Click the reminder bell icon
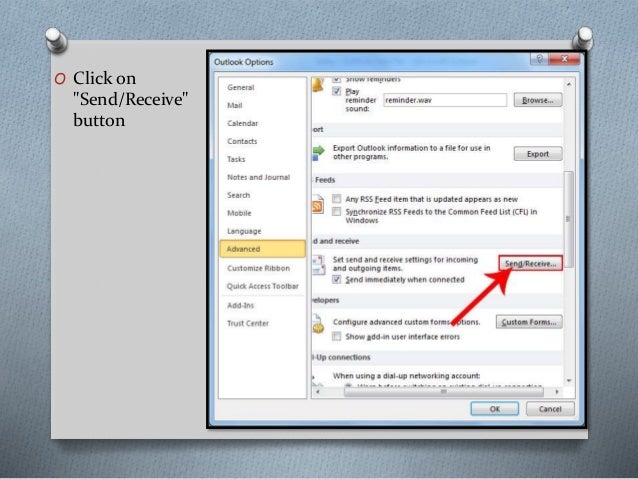Viewport: 638px width, 479px height. (318, 85)
